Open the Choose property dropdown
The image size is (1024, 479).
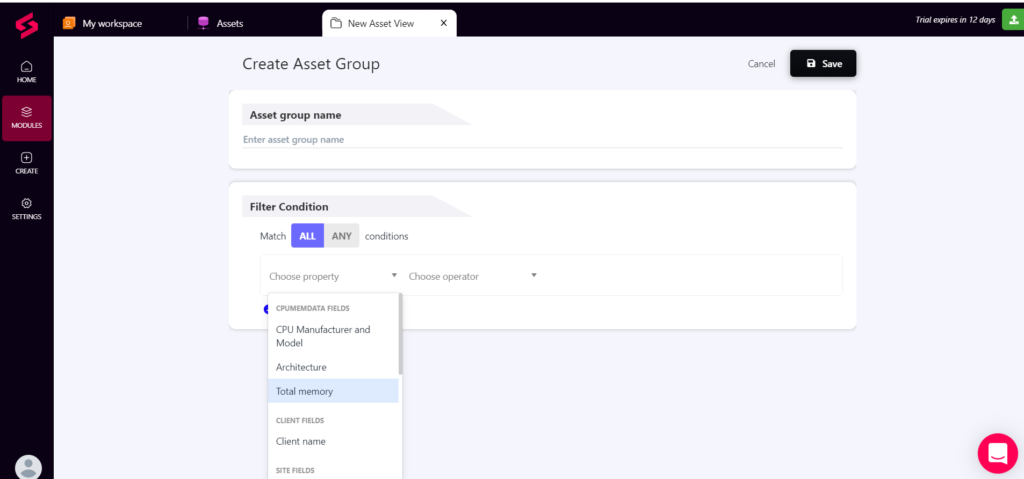pos(334,276)
